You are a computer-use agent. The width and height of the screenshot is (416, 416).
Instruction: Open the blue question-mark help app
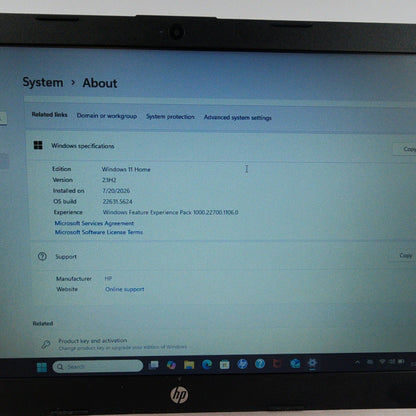click(x=260, y=364)
